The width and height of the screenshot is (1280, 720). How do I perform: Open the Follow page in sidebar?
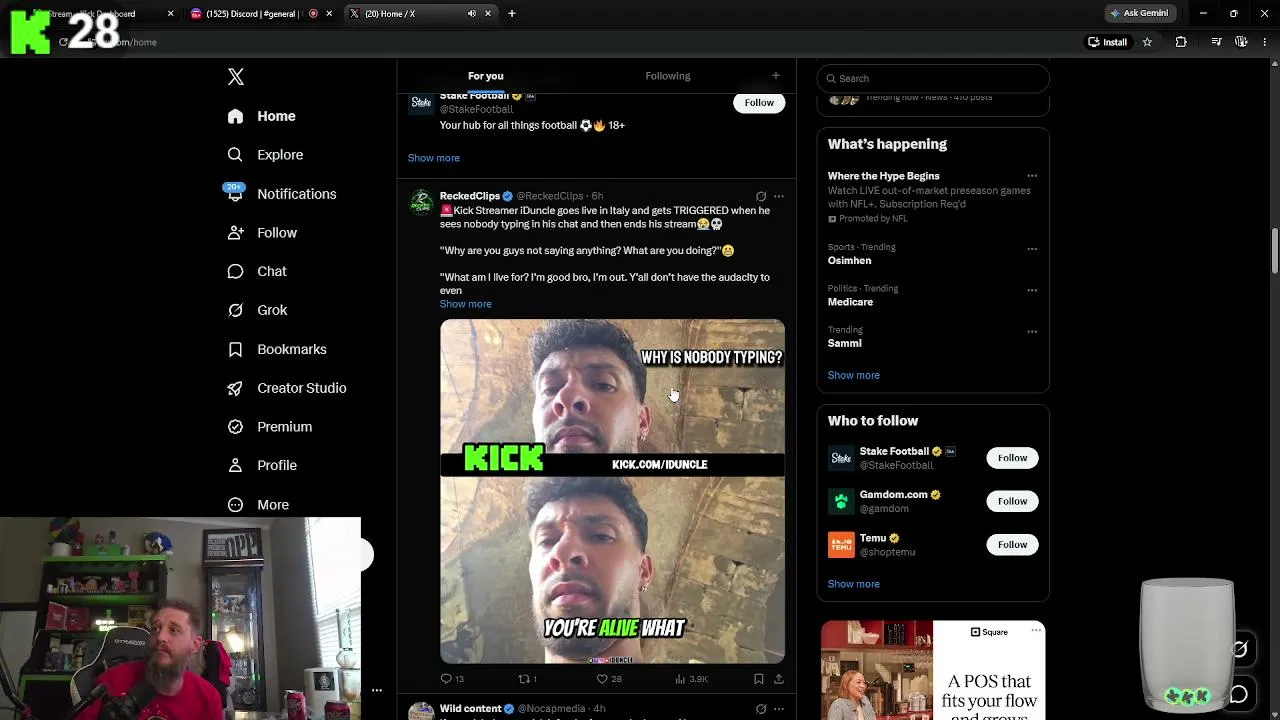tap(262, 233)
